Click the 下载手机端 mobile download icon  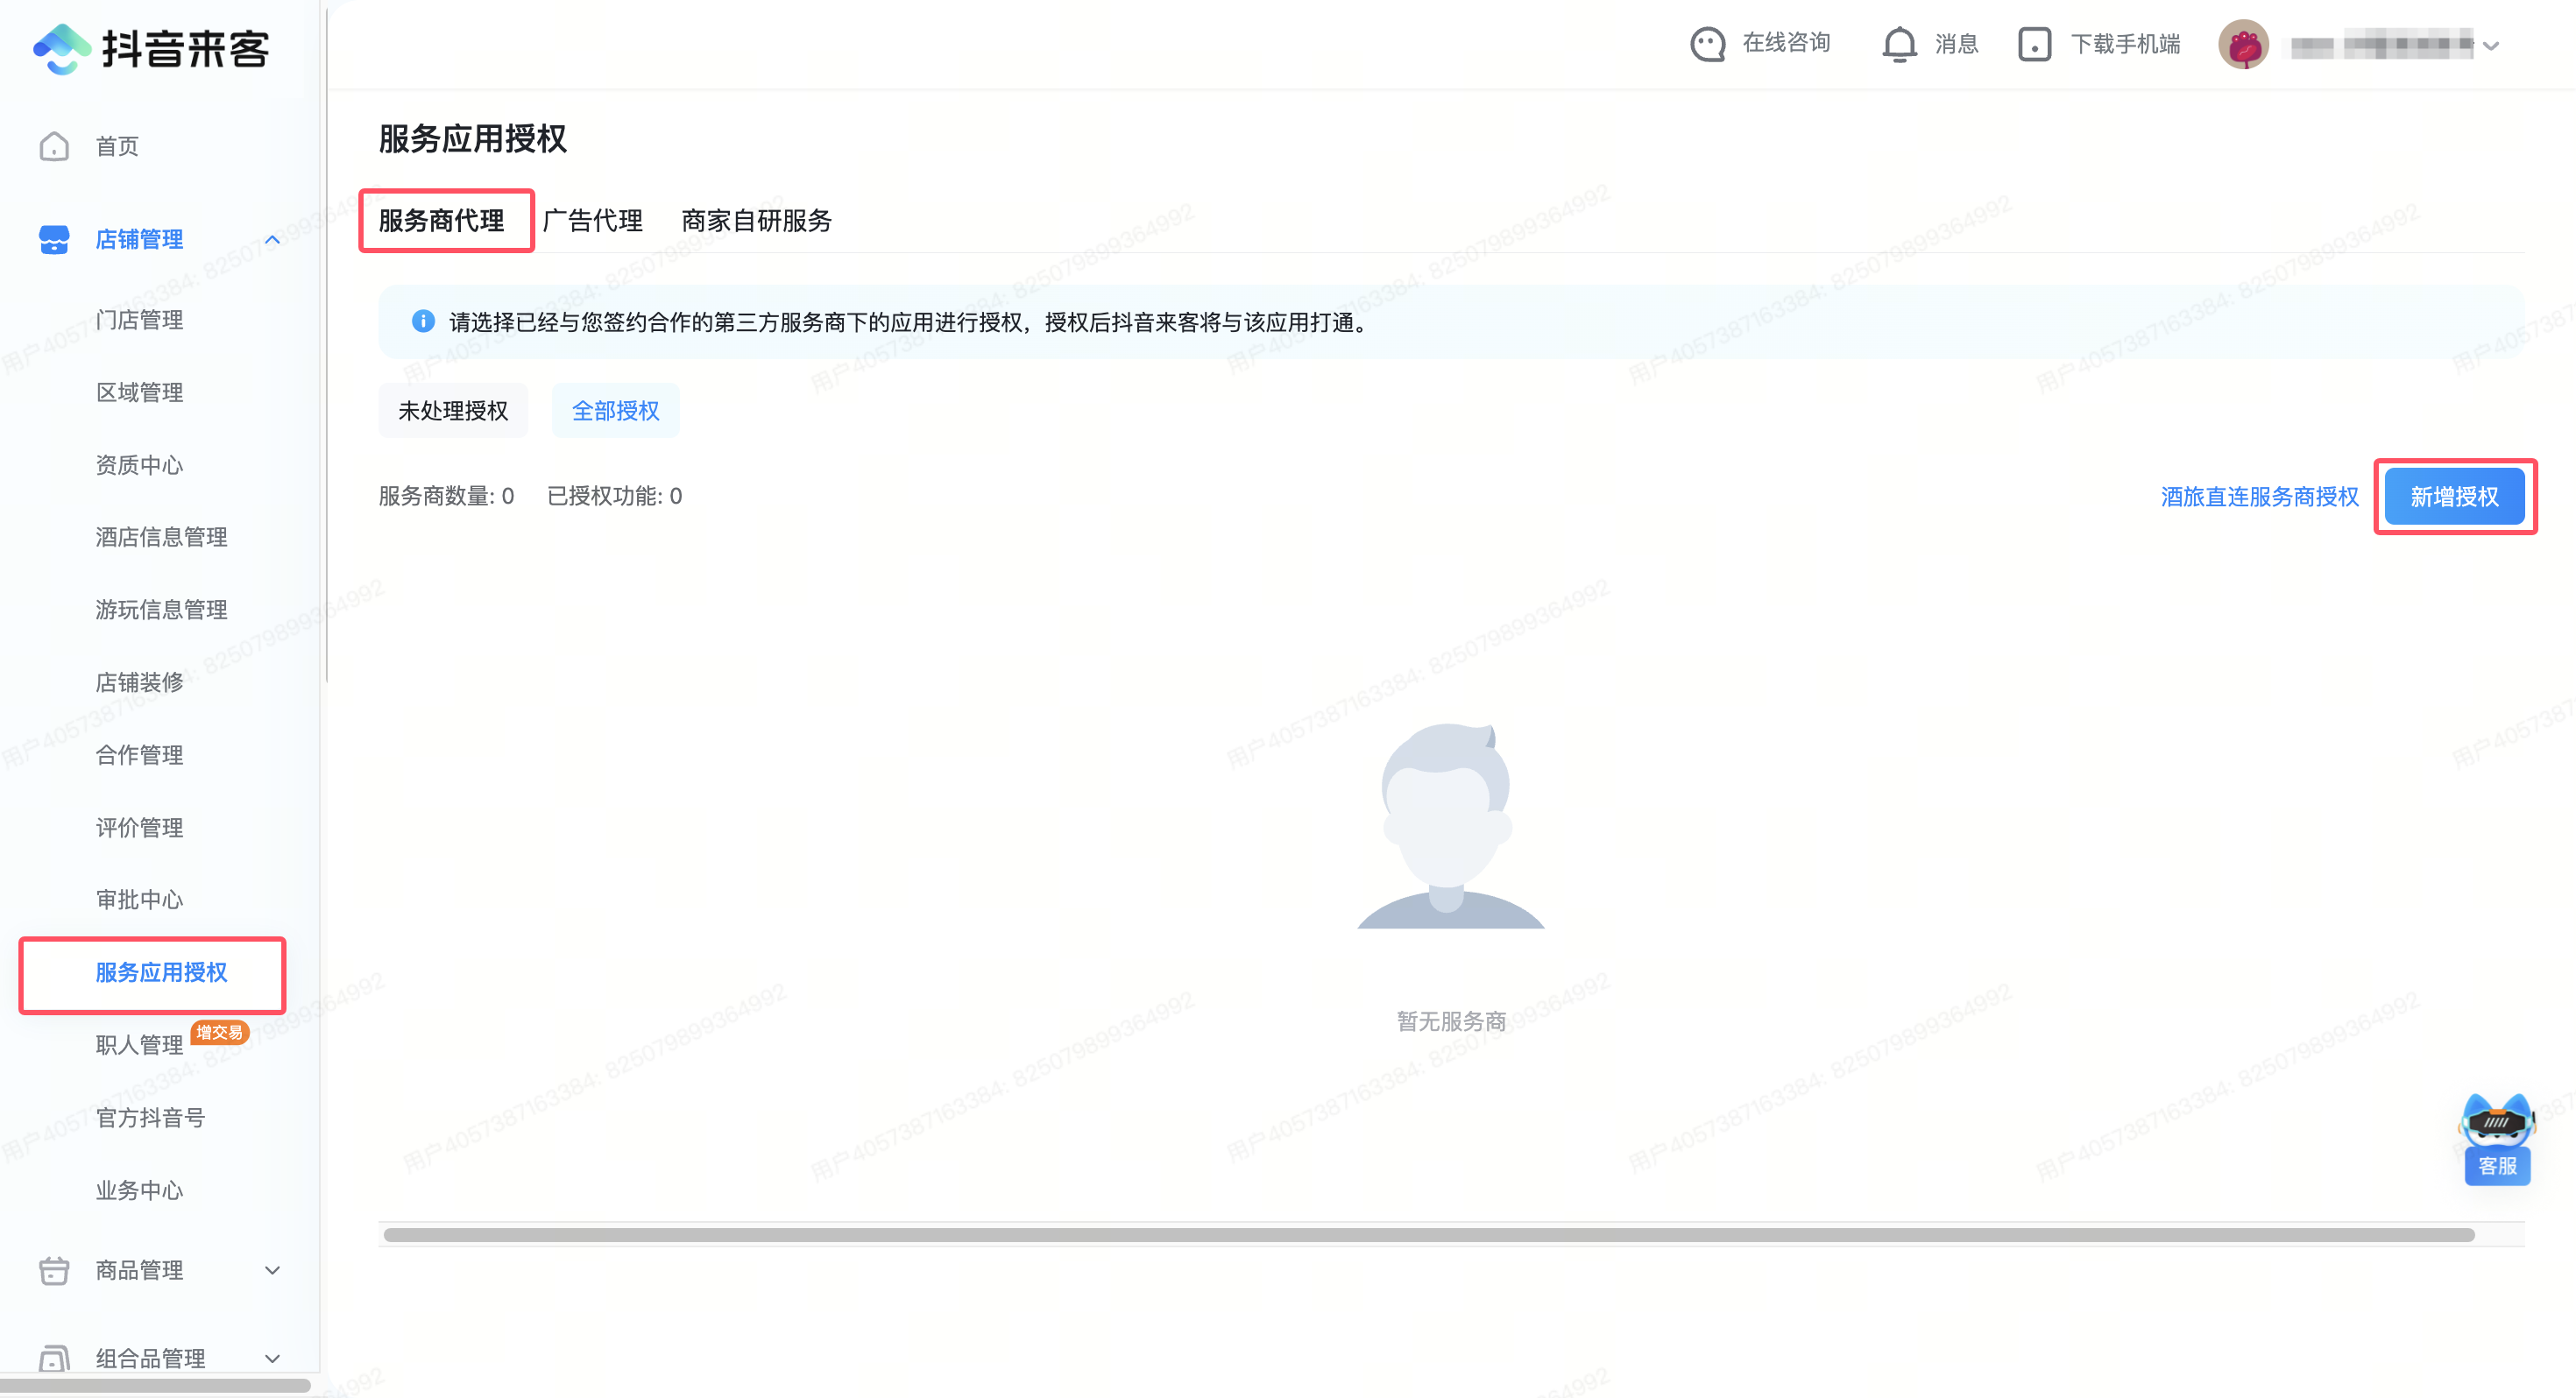tap(2034, 44)
